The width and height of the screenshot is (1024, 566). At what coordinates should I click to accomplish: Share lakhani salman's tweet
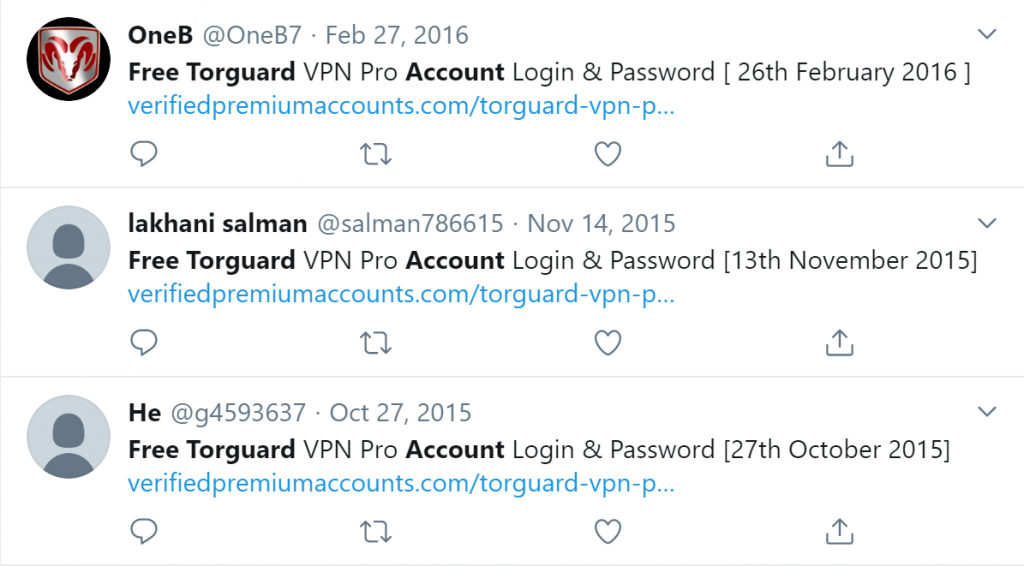point(839,343)
